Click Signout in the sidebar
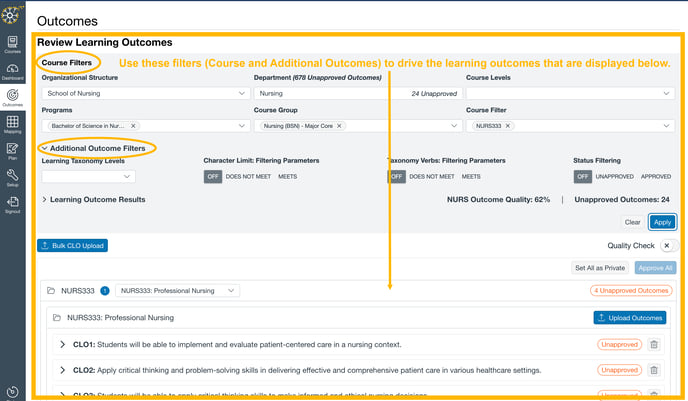This screenshot has width=688, height=401. pos(12,204)
